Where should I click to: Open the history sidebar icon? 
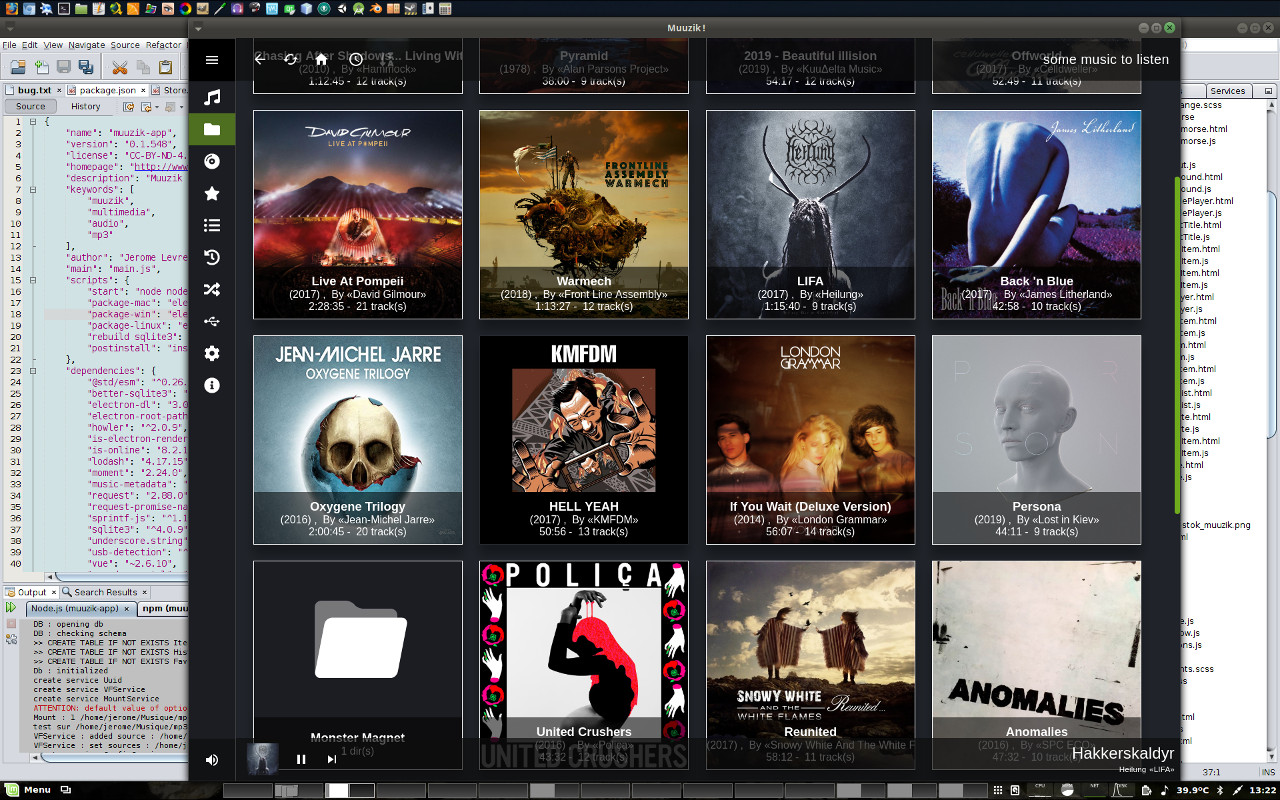pyautogui.click(x=211, y=257)
